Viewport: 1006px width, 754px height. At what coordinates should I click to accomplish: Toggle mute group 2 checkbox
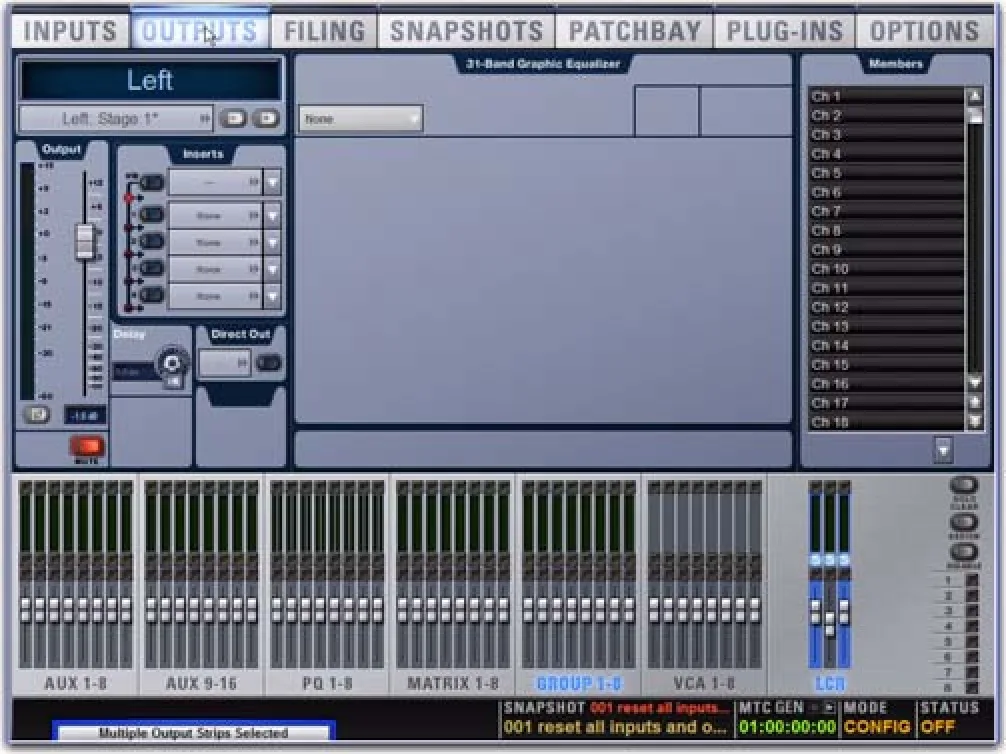[972, 596]
